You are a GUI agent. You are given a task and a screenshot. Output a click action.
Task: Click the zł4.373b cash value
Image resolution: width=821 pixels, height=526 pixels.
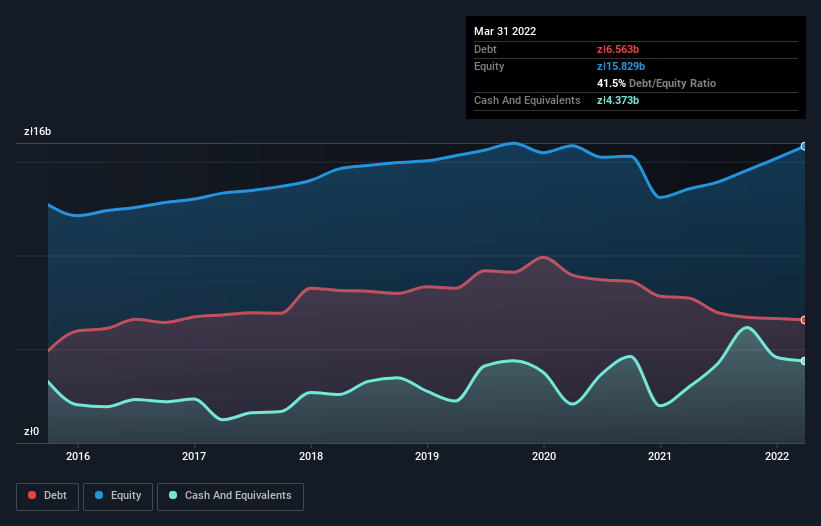coord(618,100)
